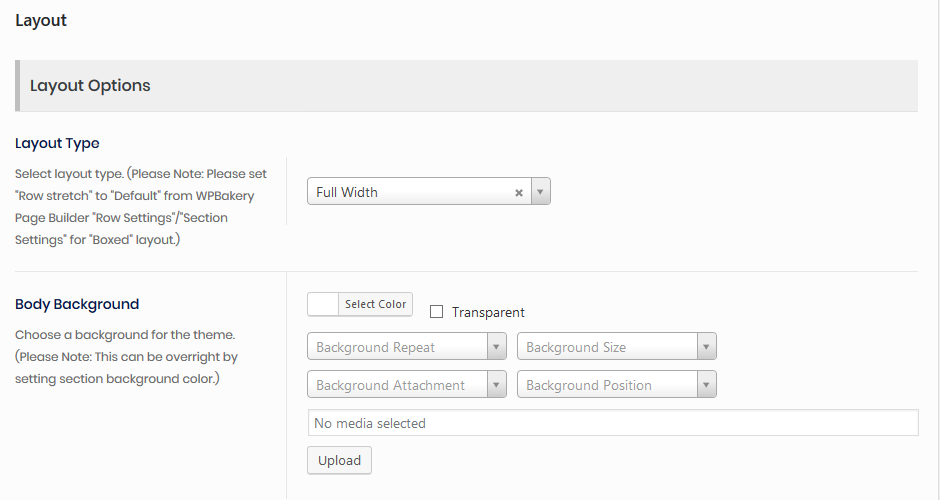Click the Background Attachment dropdown arrow
940x500 pixels.
pyautogui.click(x=497, y=385)
